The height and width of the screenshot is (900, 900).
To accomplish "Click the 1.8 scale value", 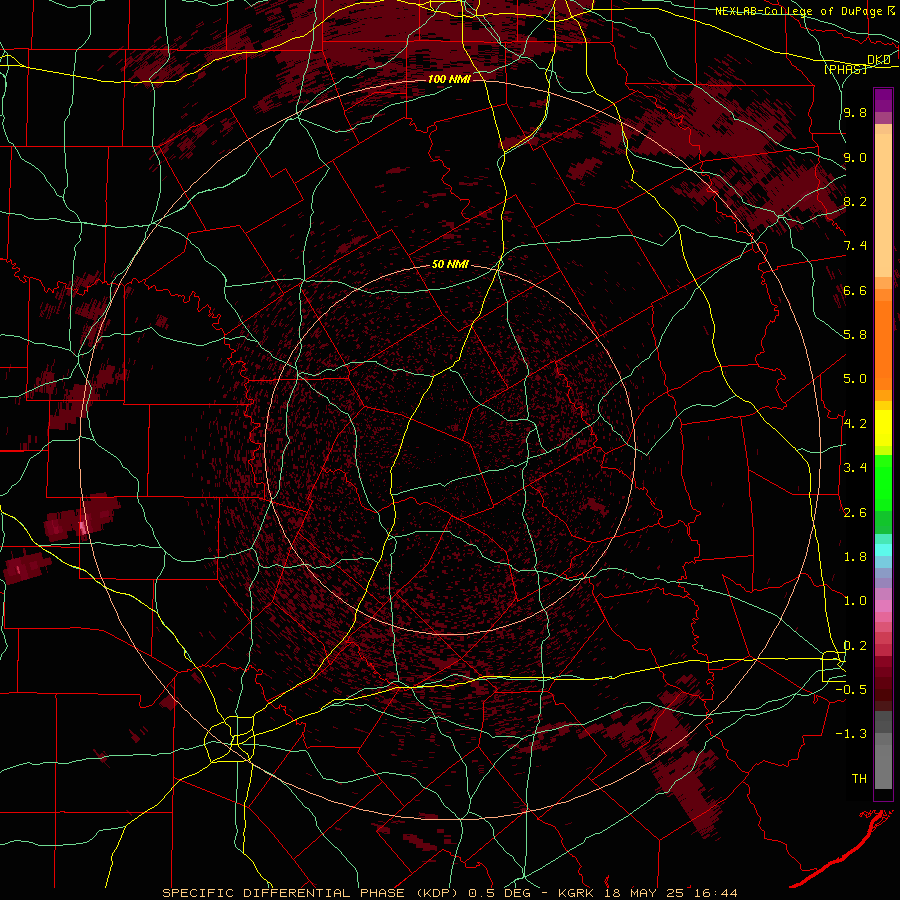I will (x=855, y=557).
